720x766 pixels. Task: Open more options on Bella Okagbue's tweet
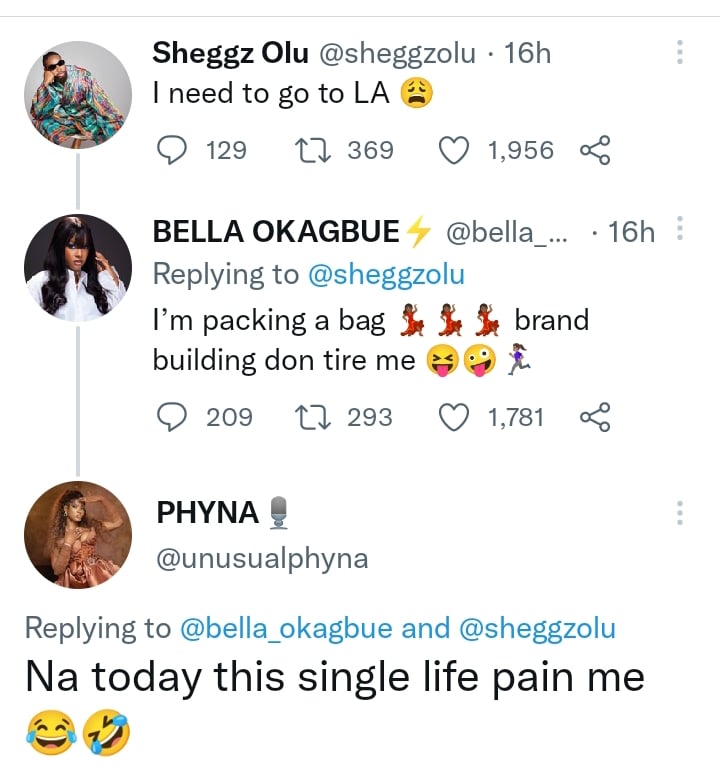pos(680,230)
